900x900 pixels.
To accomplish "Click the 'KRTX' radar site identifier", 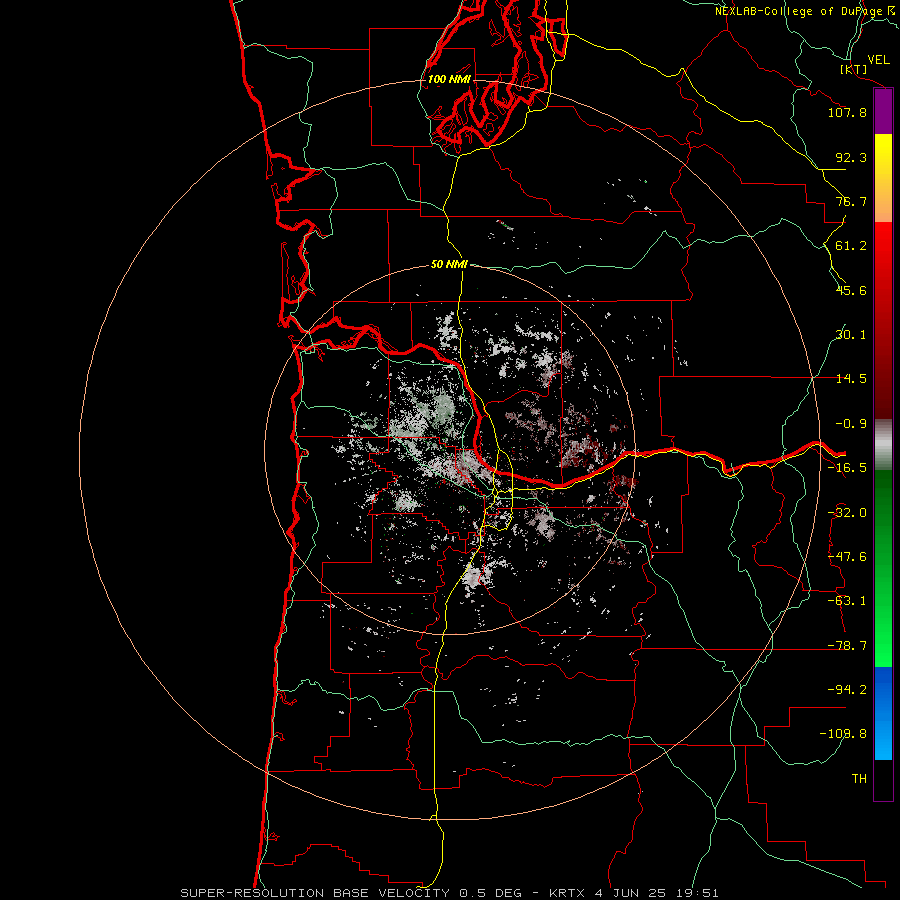I will click(x=567, y=893).
